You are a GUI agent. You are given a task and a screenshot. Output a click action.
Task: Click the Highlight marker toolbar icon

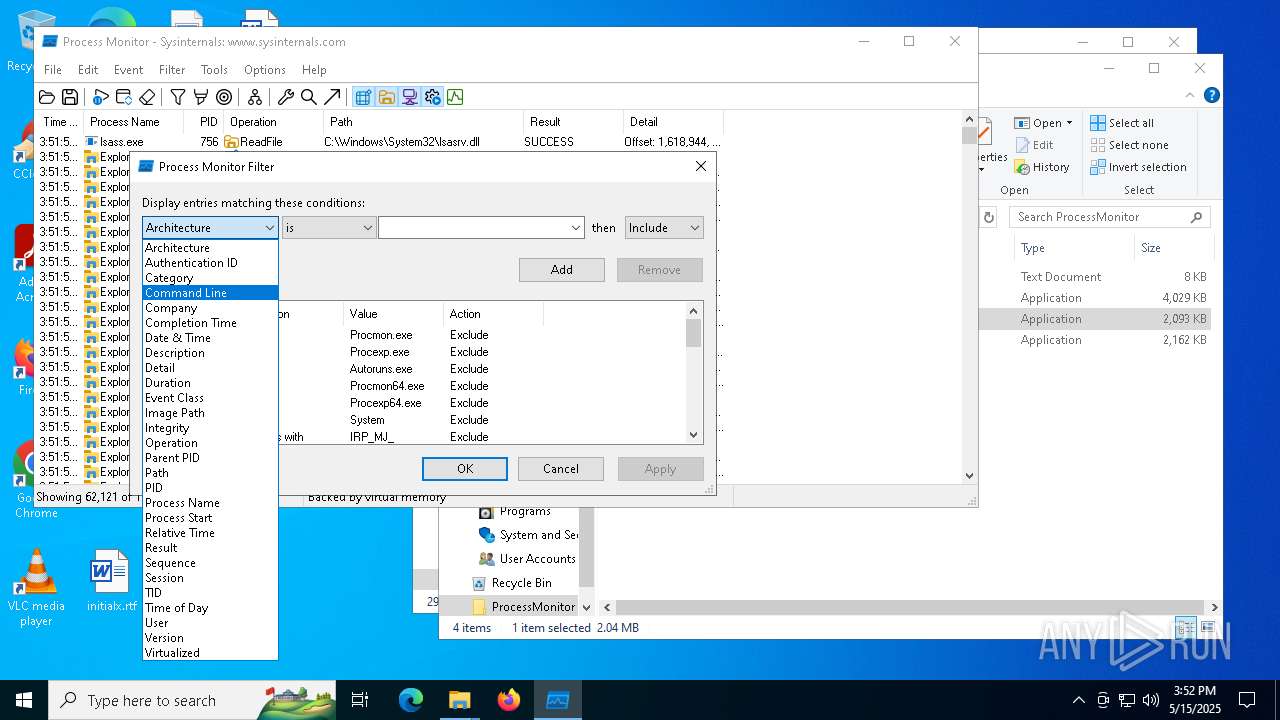click(x=201, y=97)
